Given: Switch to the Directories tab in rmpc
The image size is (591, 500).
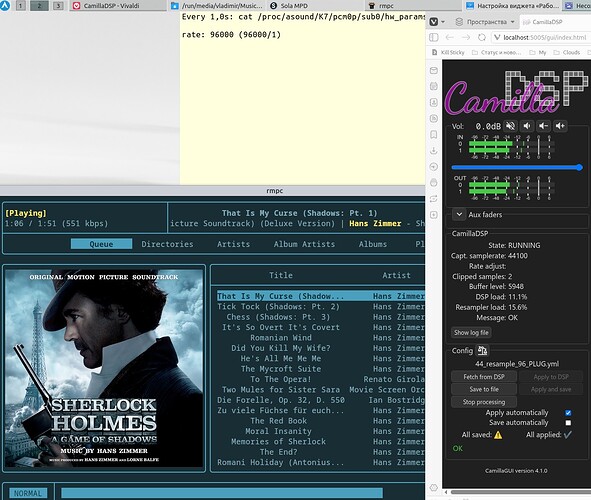Looking at the screenshot, I should [167, 244].
